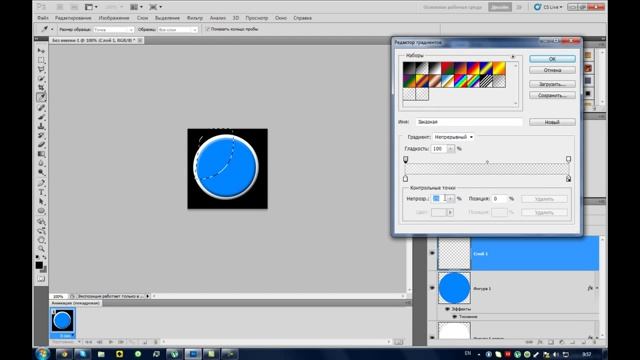Open the arrange documents dropdown
The image size is (640, 360).
click(136, 7)
